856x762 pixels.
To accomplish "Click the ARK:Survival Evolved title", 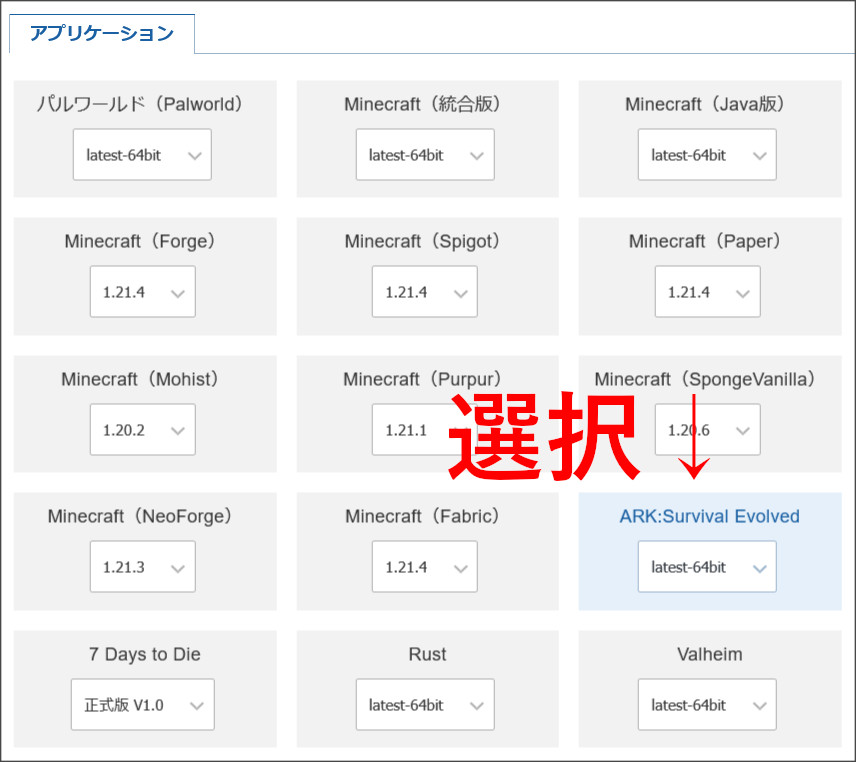I will [709, 516].
